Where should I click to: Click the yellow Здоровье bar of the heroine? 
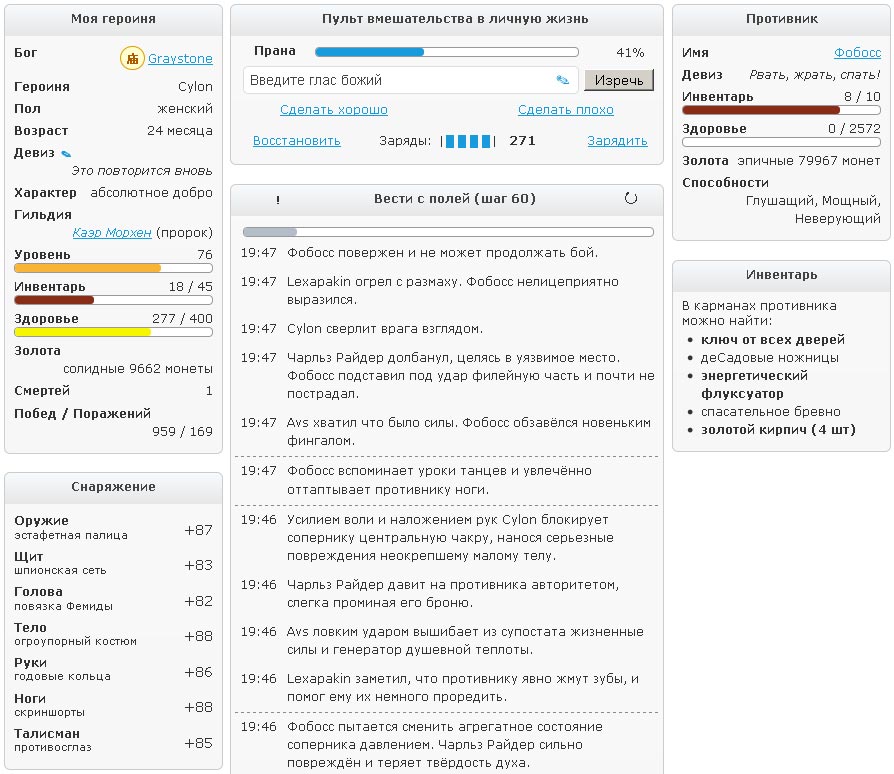113,331
